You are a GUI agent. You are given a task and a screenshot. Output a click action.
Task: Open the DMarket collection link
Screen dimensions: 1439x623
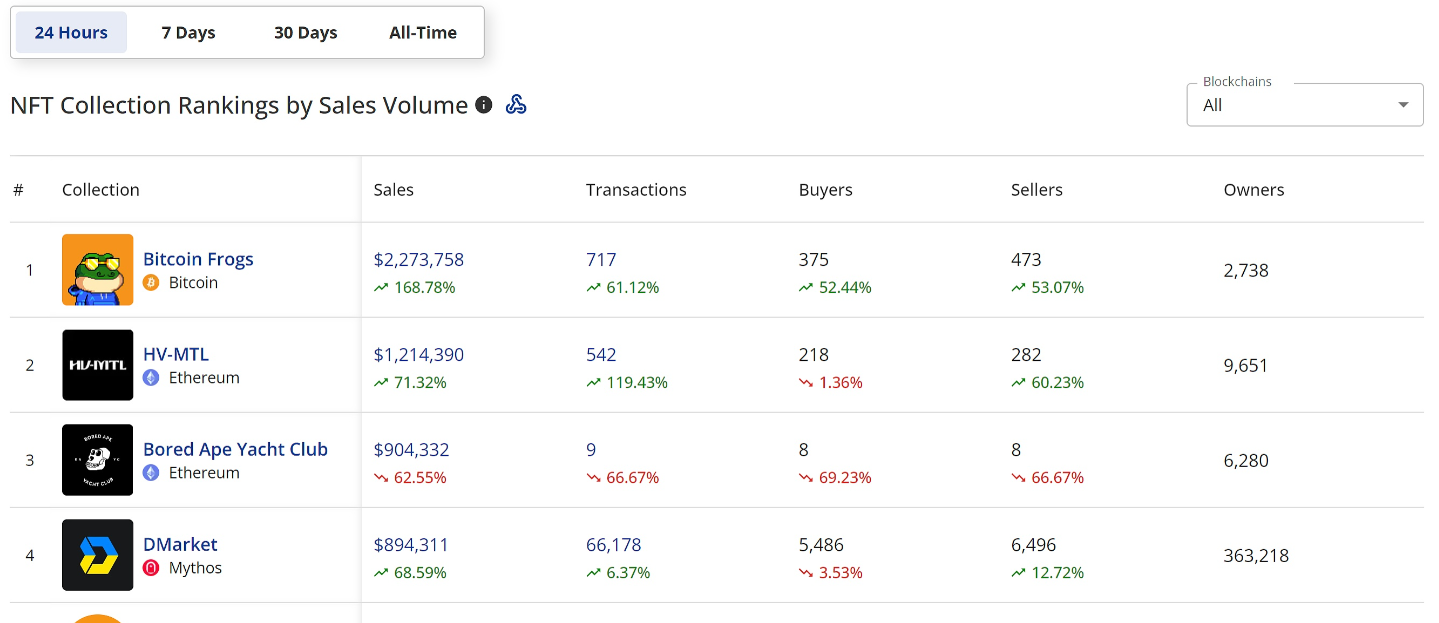[x=180, y=544]
